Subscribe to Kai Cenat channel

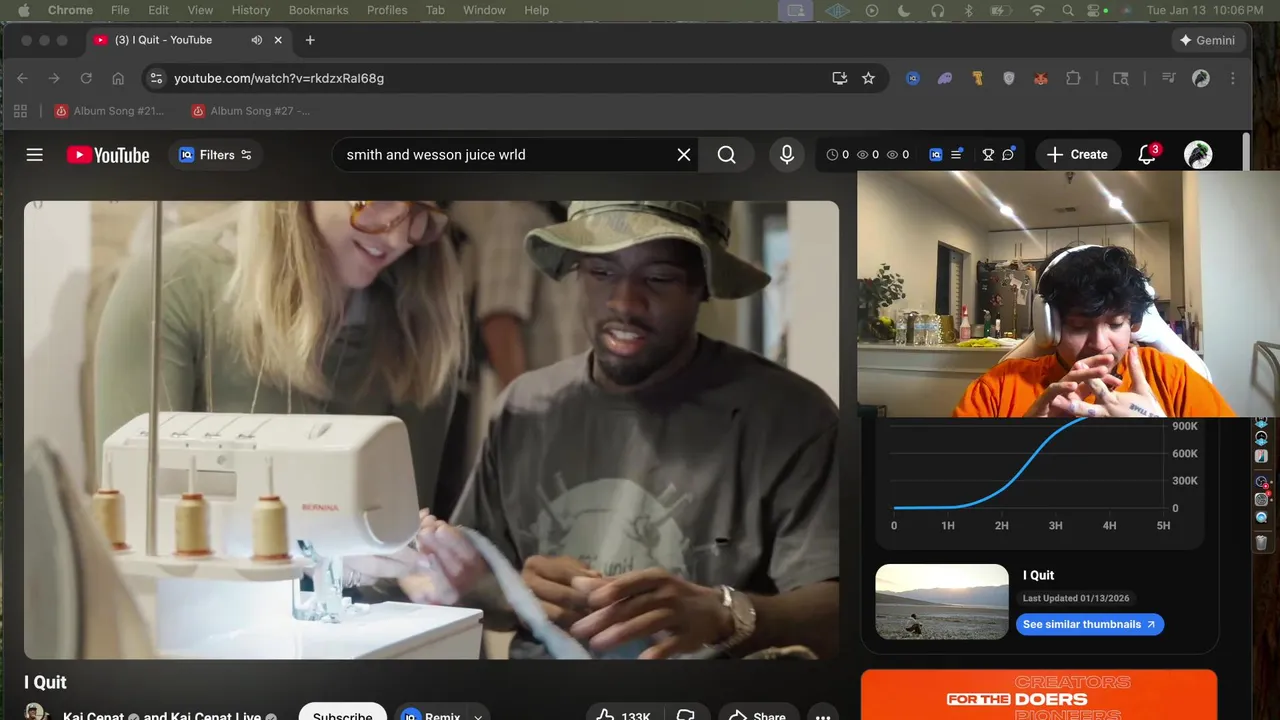coord(342,713)
